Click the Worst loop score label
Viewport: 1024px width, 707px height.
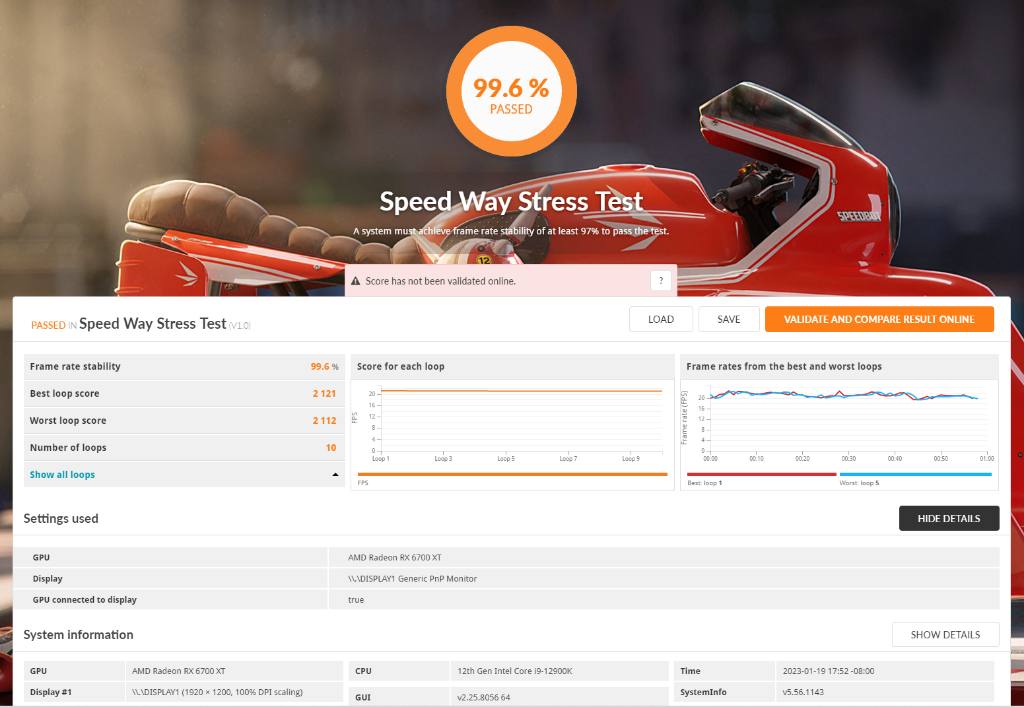coord(68,420)
